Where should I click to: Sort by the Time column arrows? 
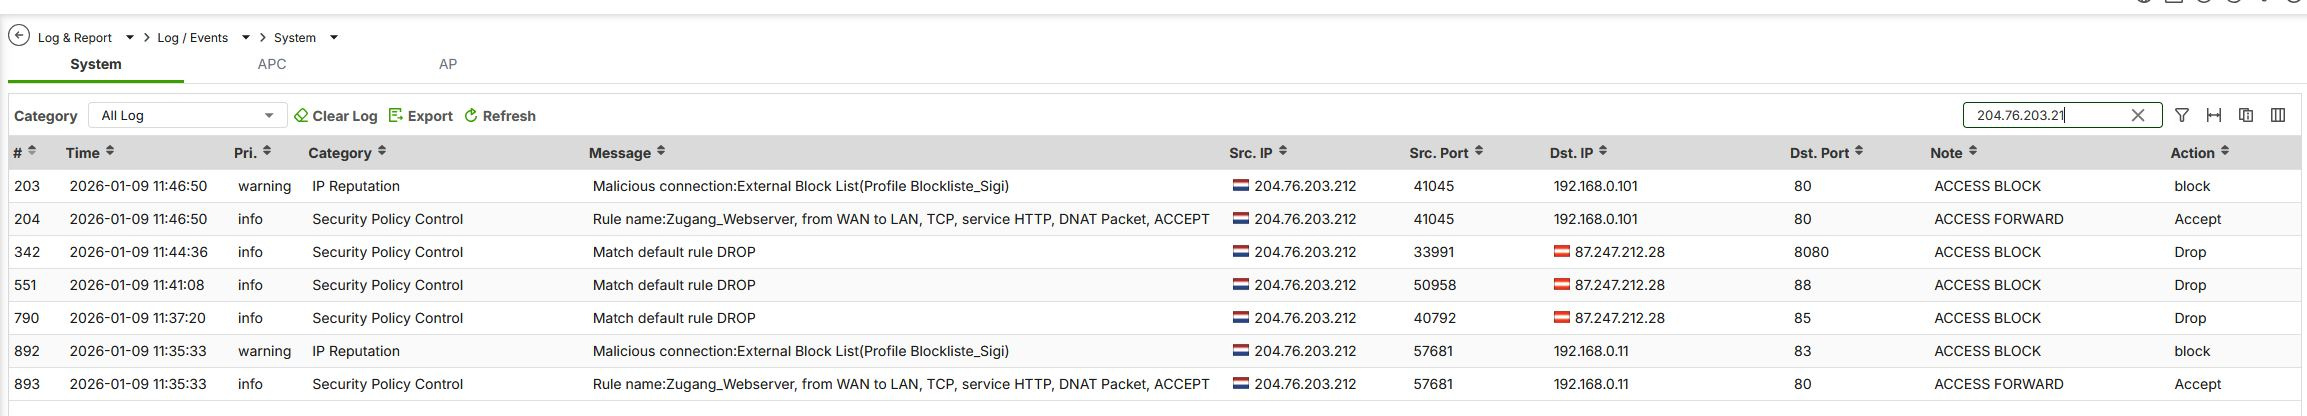(x=110, y=151)
